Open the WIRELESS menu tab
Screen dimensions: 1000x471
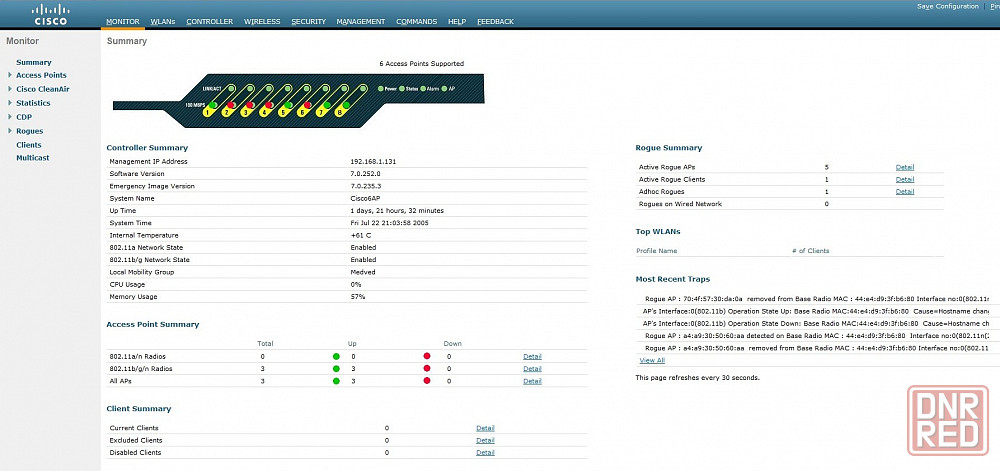262,22
